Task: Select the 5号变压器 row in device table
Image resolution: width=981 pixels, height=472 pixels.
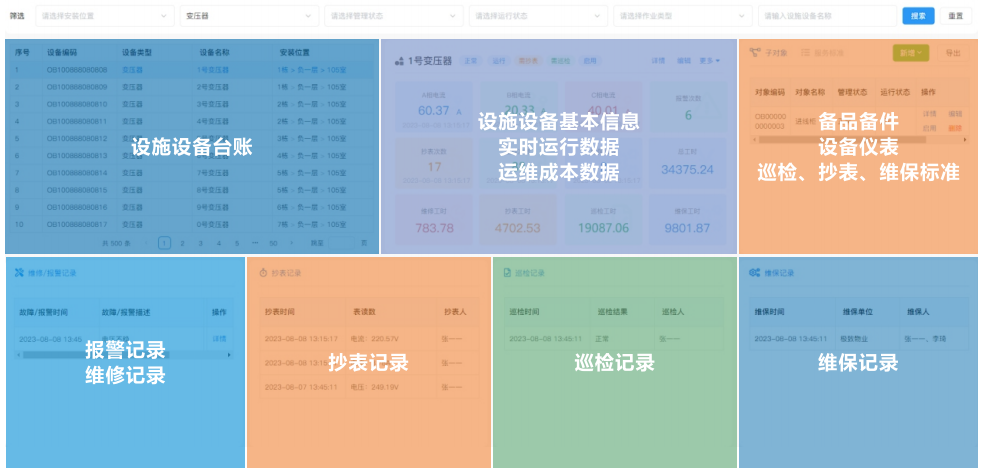Action: click(192, 138)
